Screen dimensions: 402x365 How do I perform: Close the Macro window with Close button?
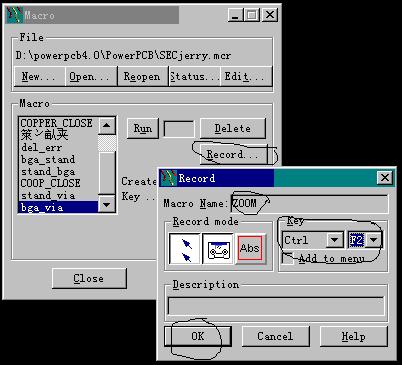[89, 278]
